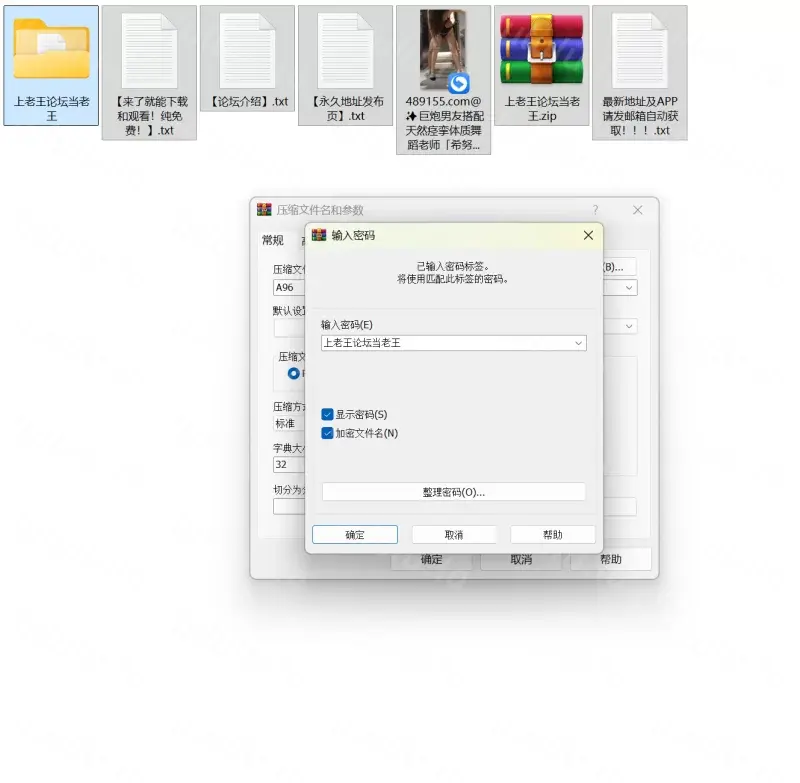800x783 pixels.
Task: Click the 输入密码(E) password input field
Action: point(454,343)
